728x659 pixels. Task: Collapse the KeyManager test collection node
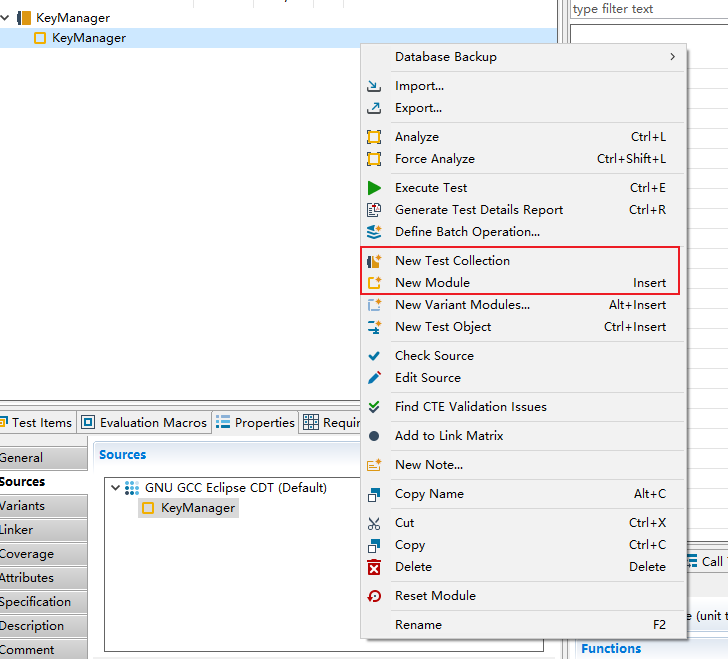(5, 18)
